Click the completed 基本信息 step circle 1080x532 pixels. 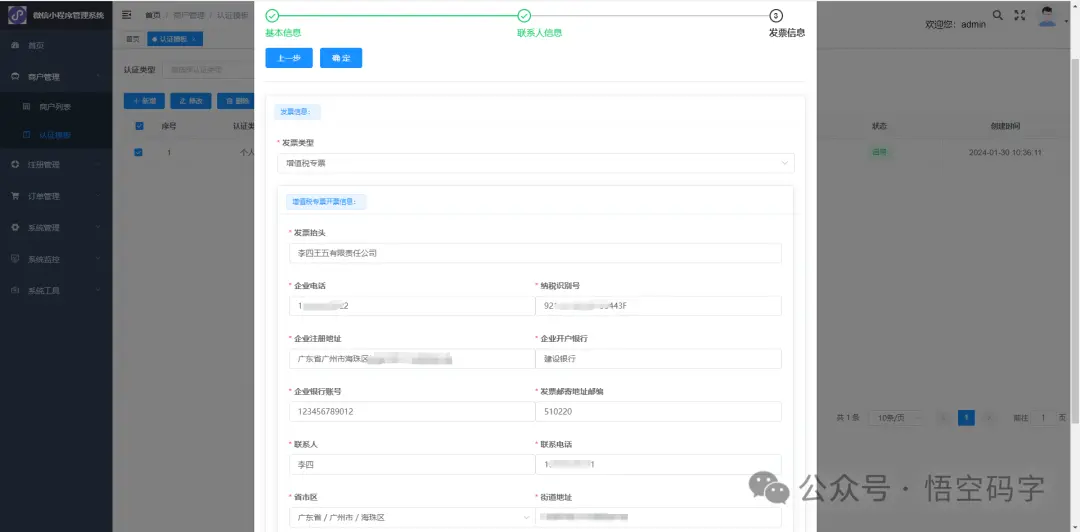pyautogui.click(x=272, y=16)
